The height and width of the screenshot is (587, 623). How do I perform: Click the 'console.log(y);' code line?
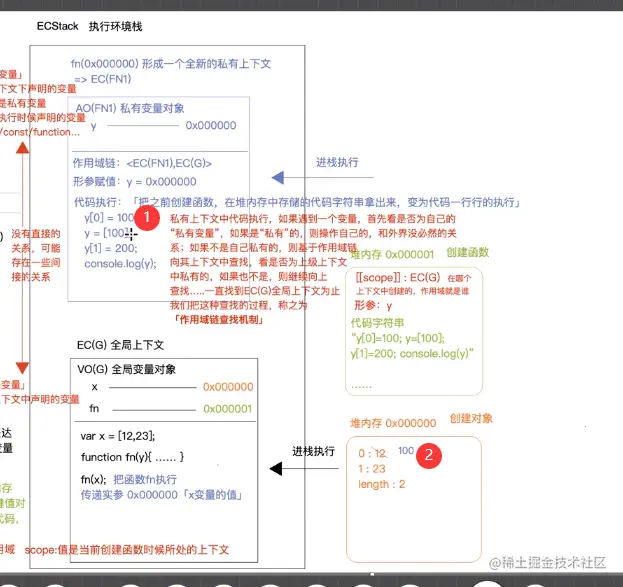tap(120, 264)
